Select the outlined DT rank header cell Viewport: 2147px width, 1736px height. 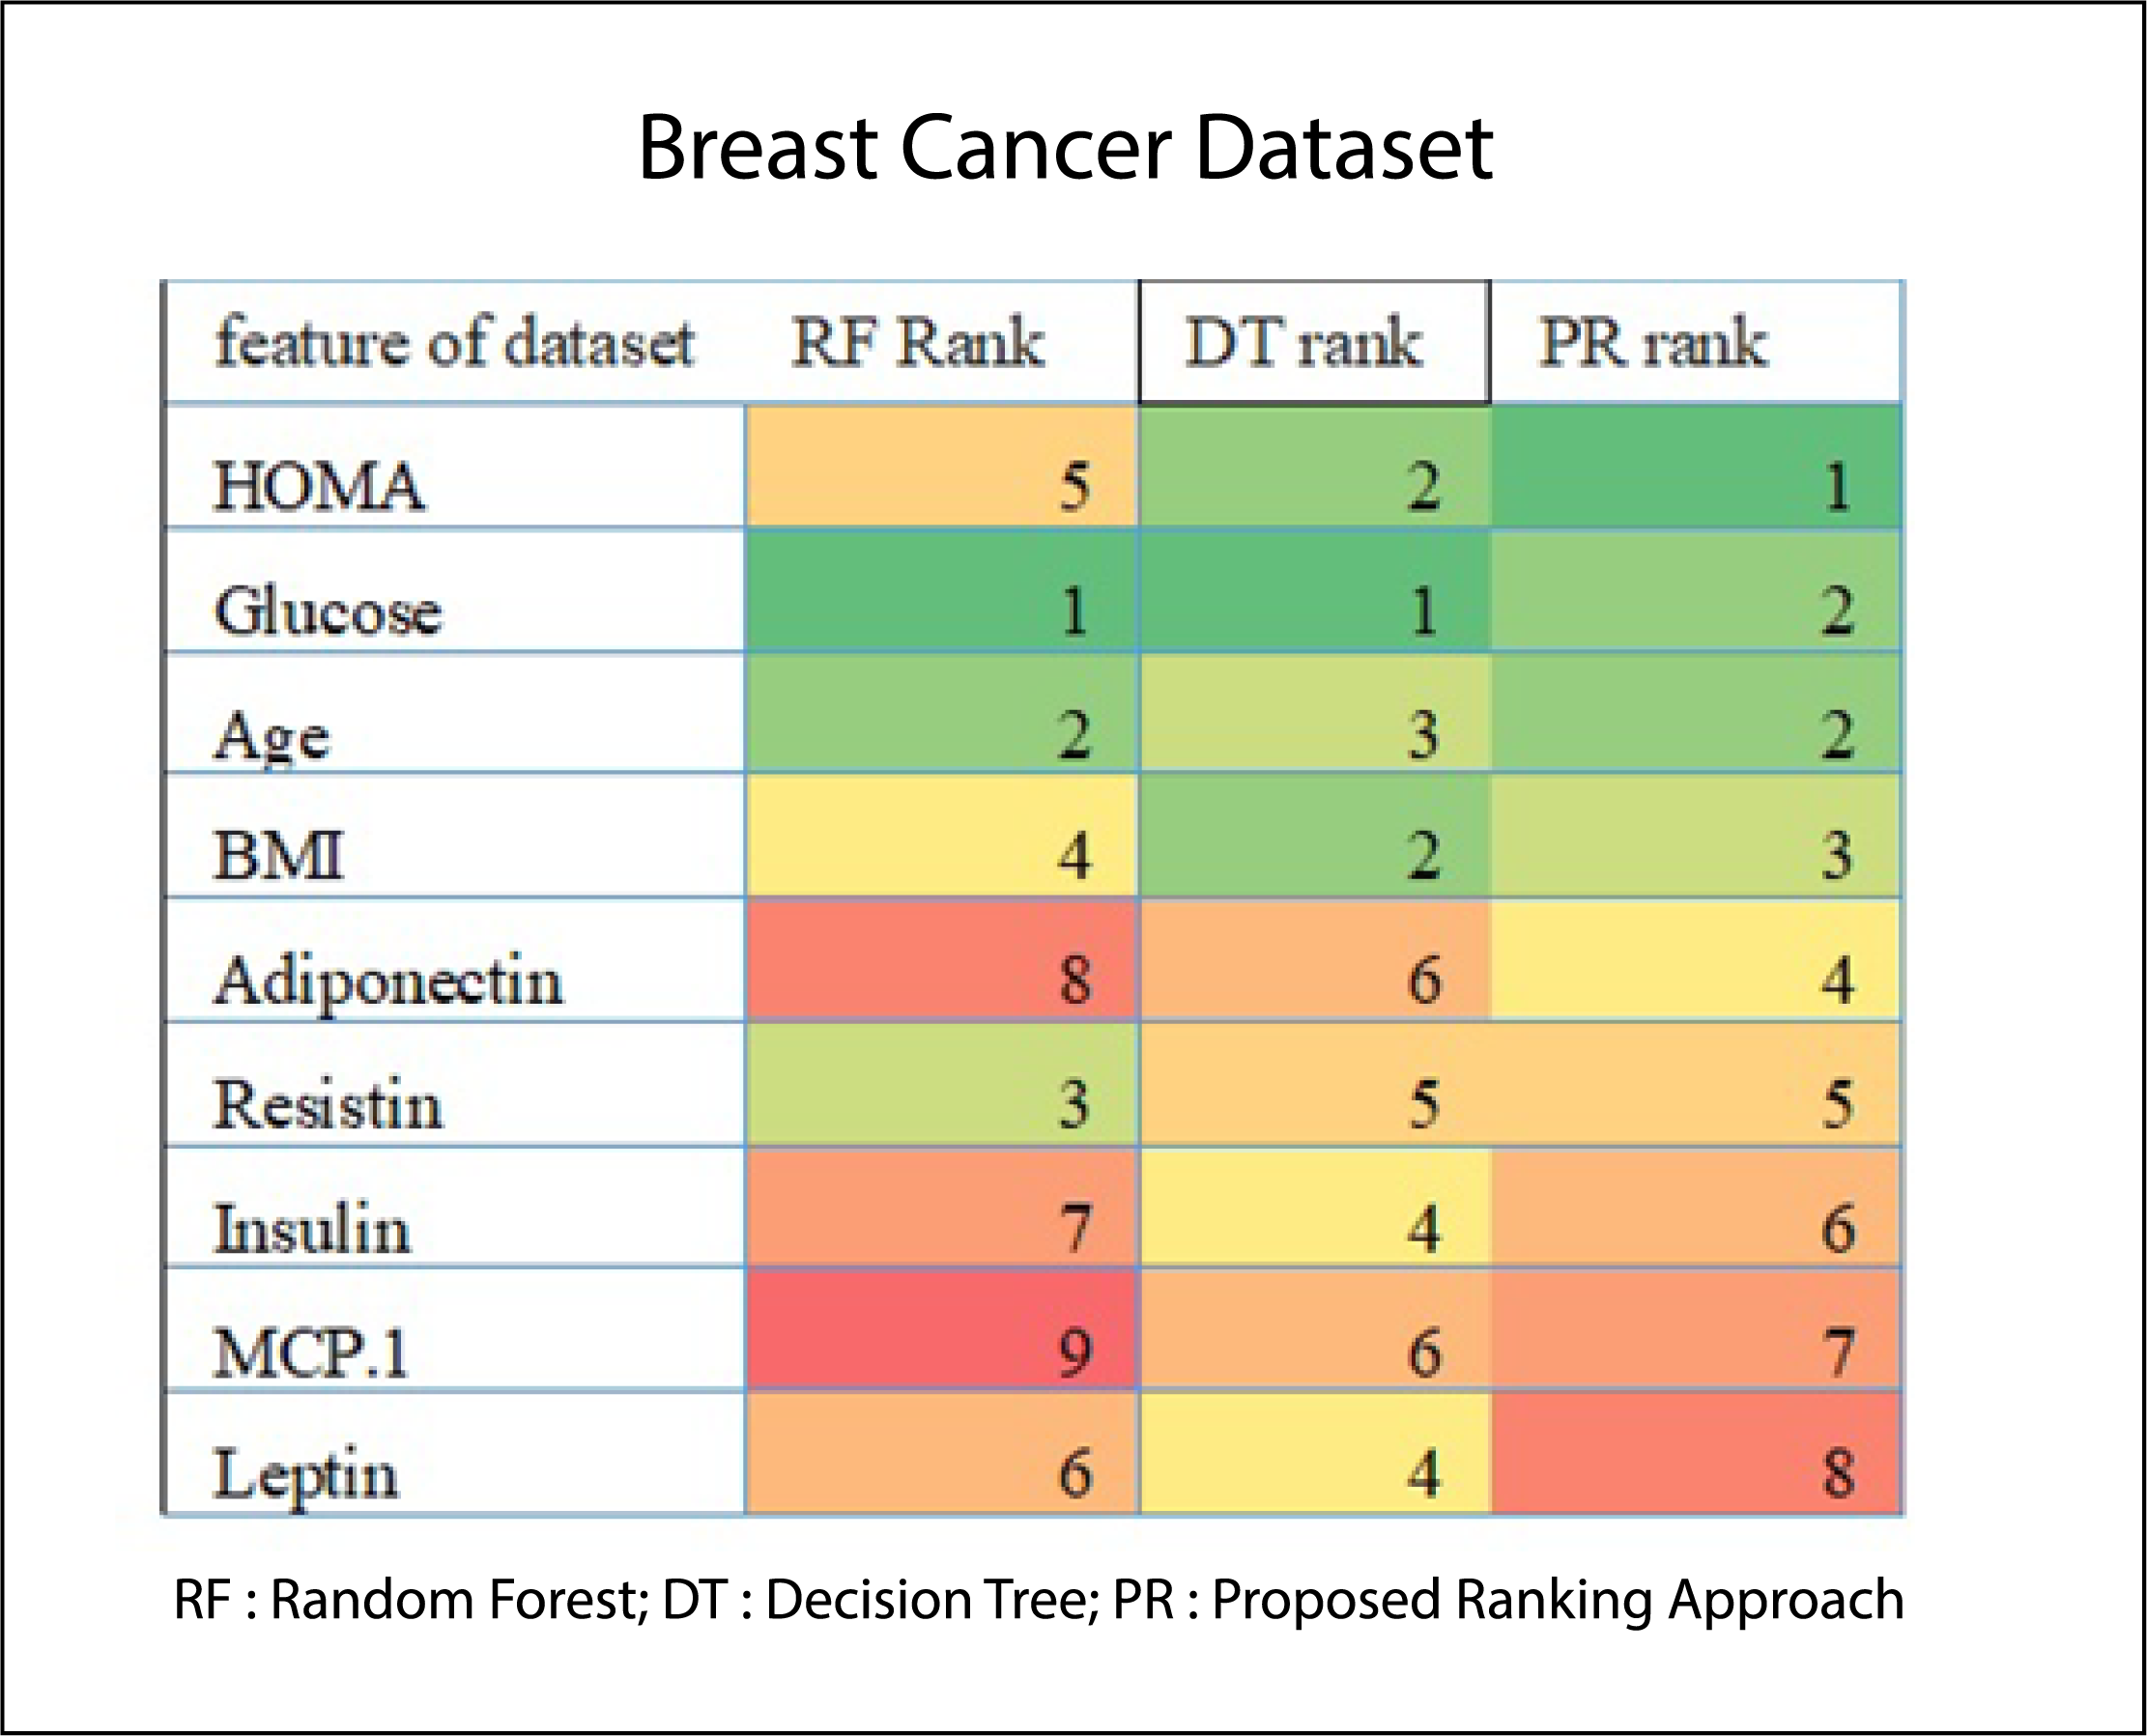(x=1314, y=342)
